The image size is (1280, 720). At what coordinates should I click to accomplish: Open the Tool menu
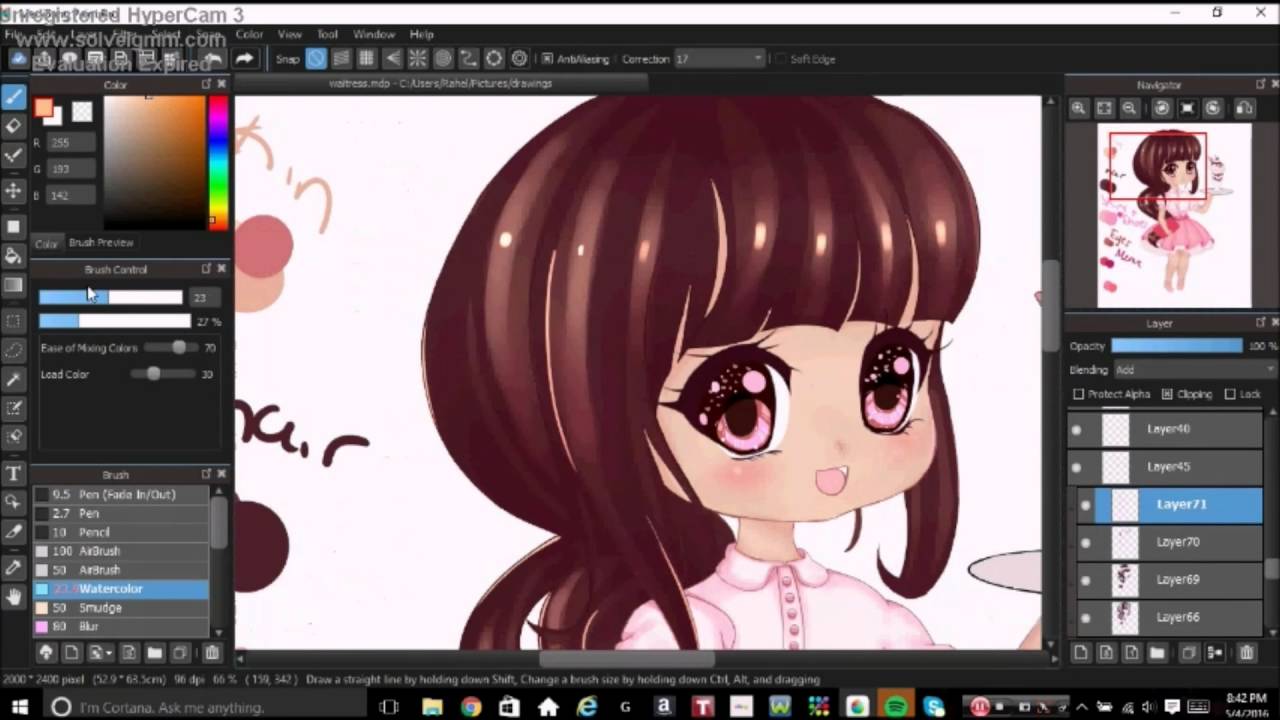pyautogui.click(x=327, y=34)
